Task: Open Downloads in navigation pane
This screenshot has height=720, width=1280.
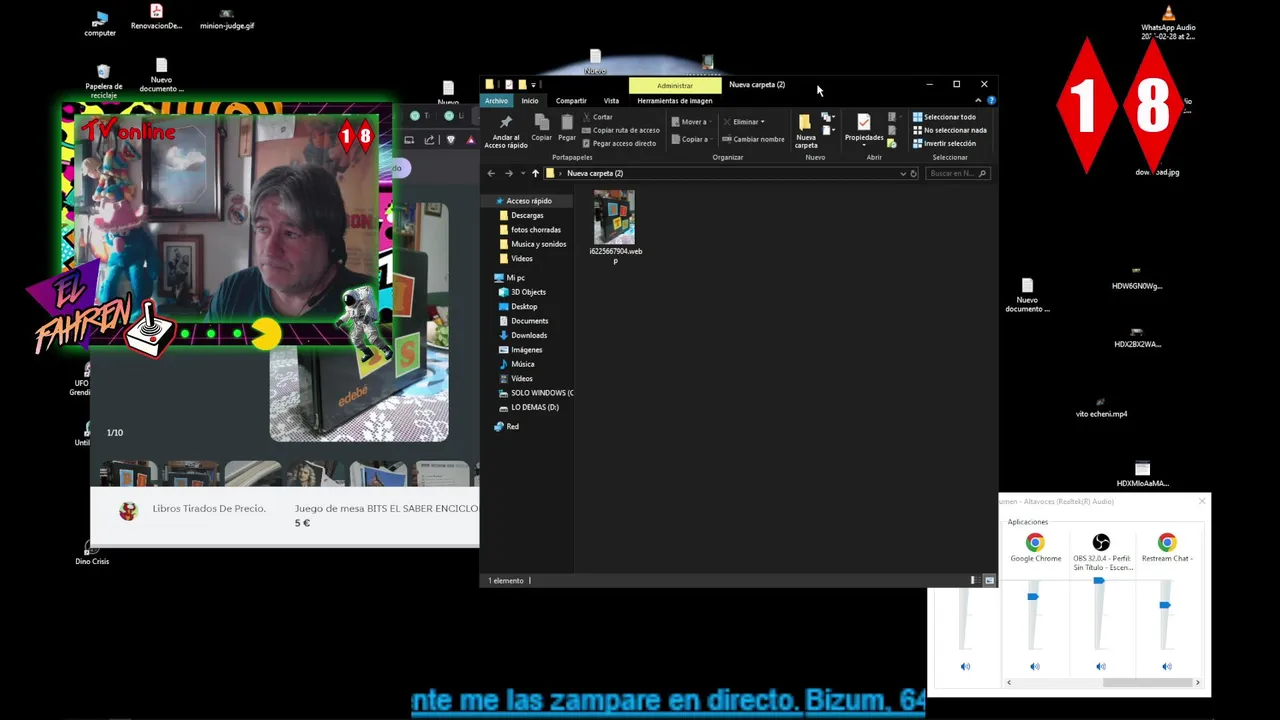Action: pos(529,335)
